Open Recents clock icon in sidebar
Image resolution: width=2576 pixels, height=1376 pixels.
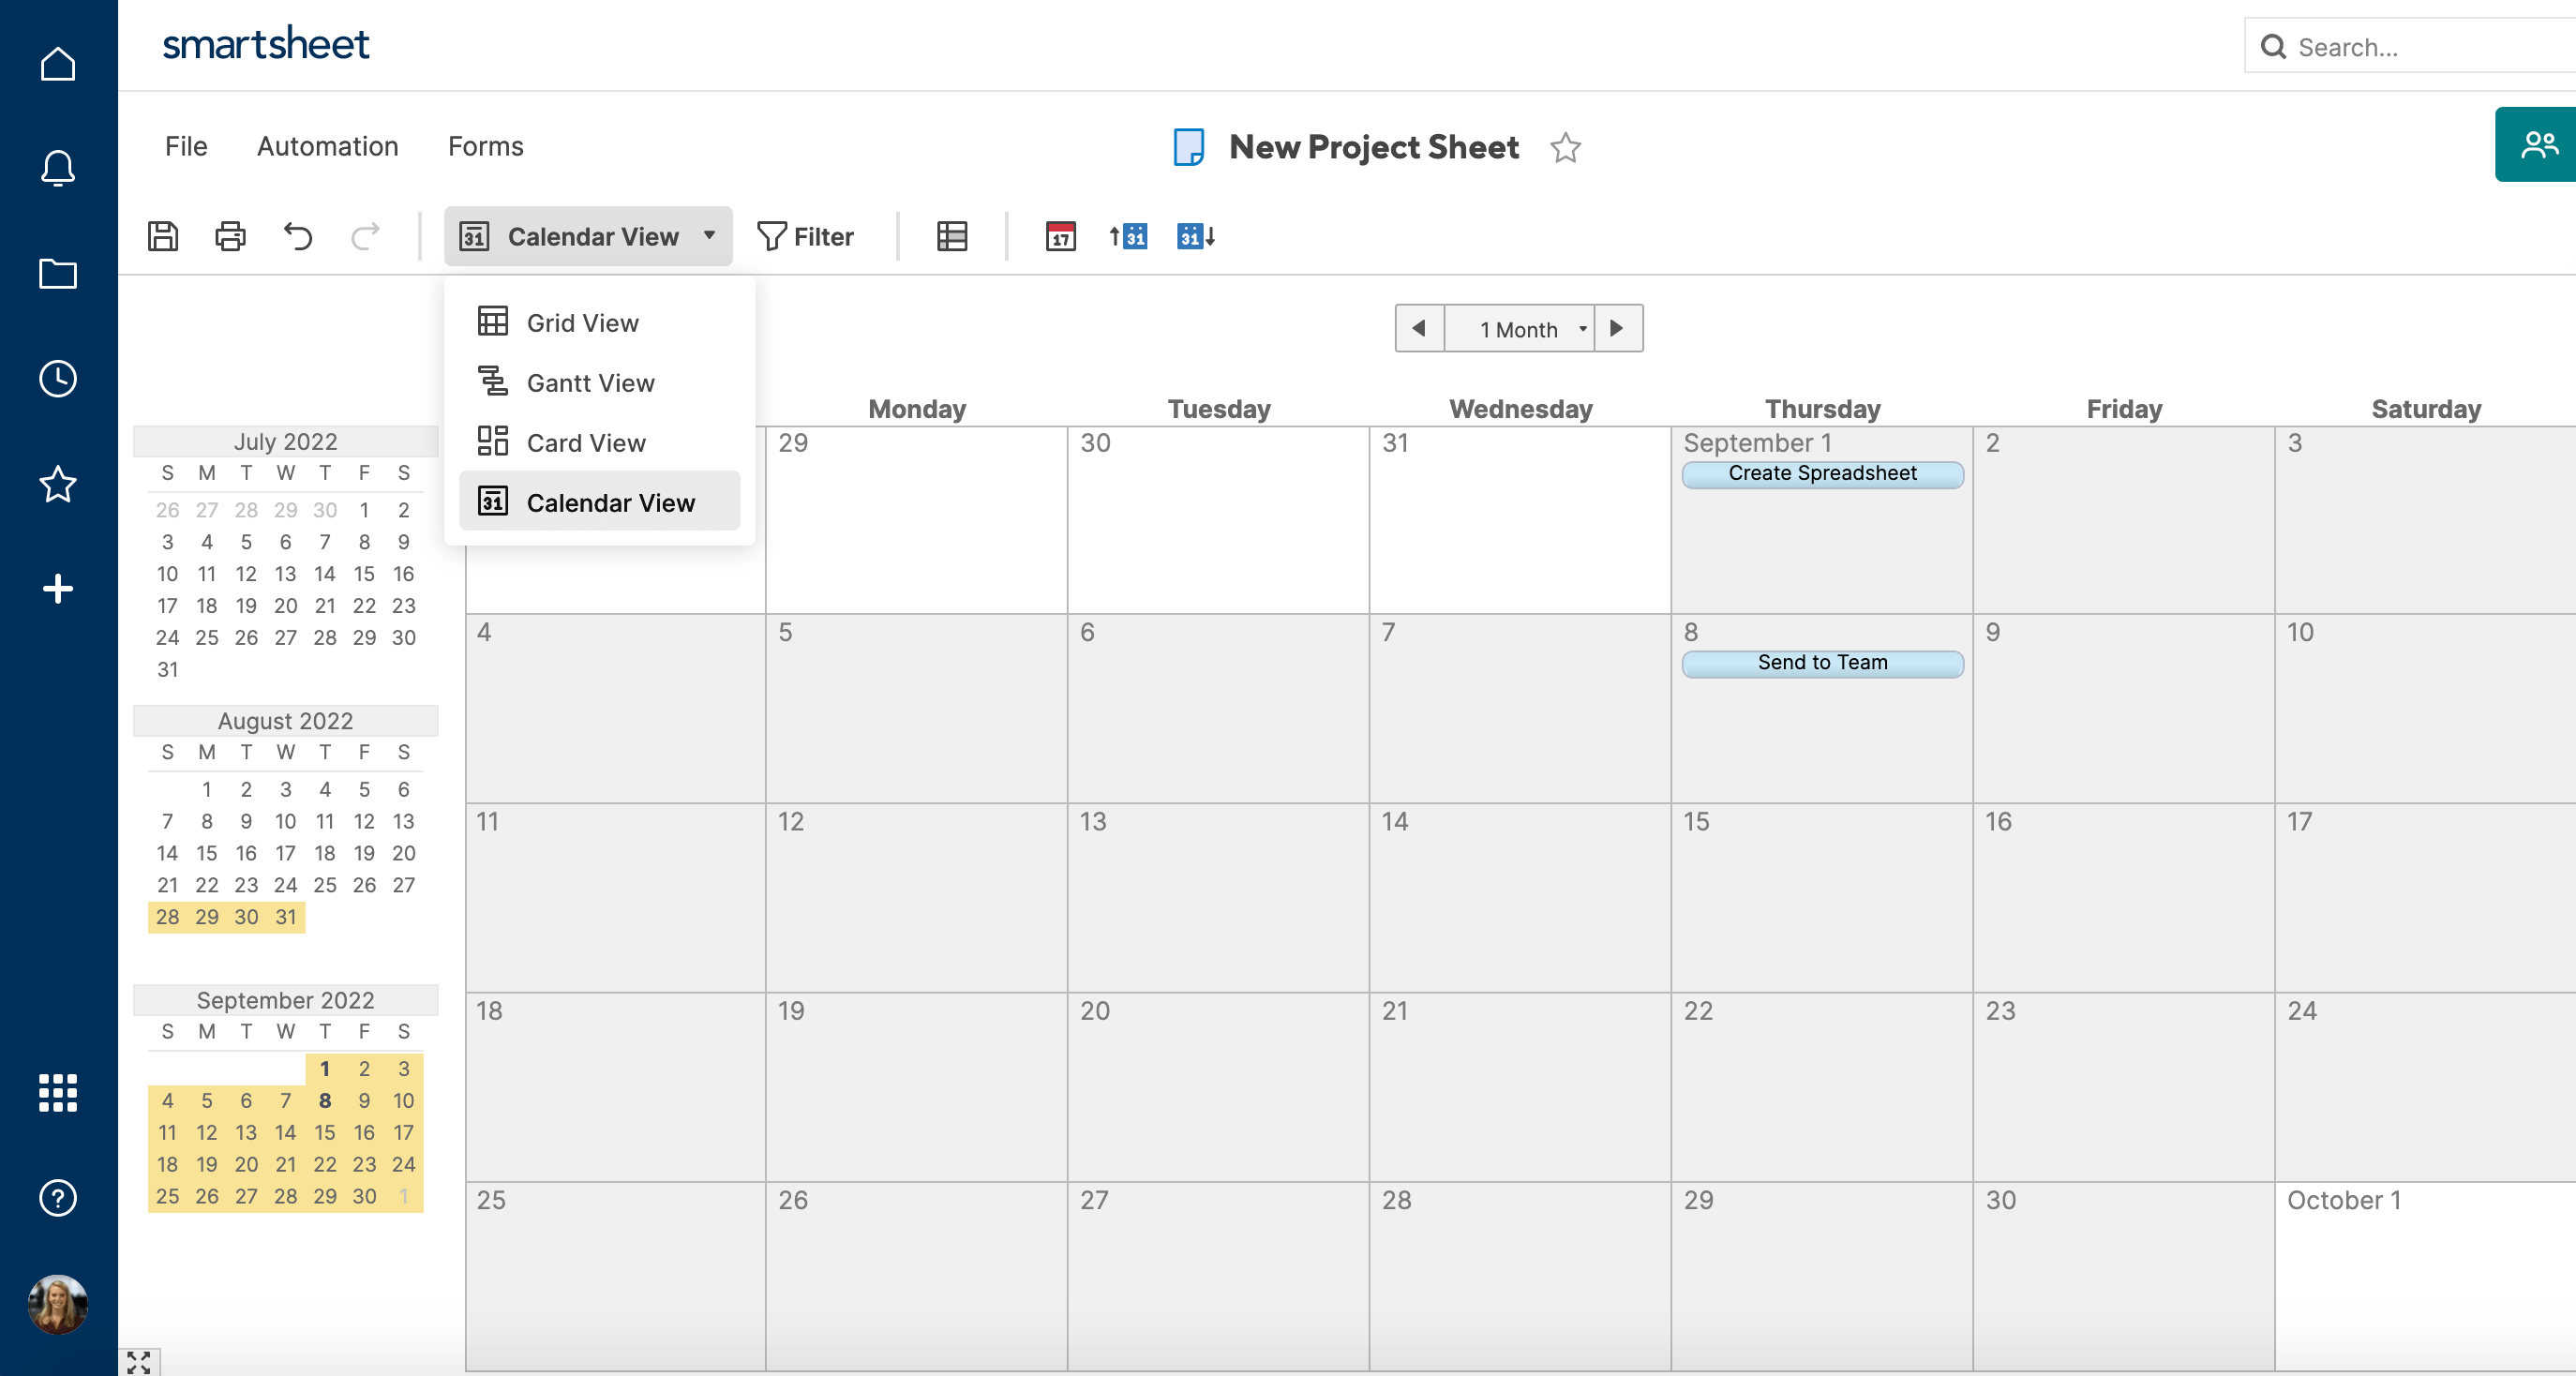tap(58, 378)
